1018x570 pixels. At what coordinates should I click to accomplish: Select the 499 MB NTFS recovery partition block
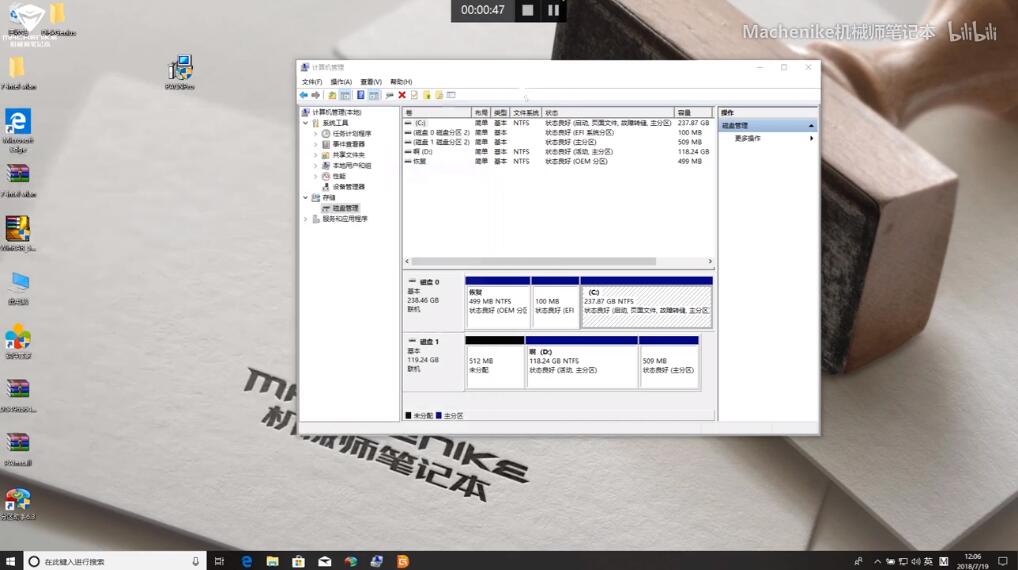coord(497,302)
